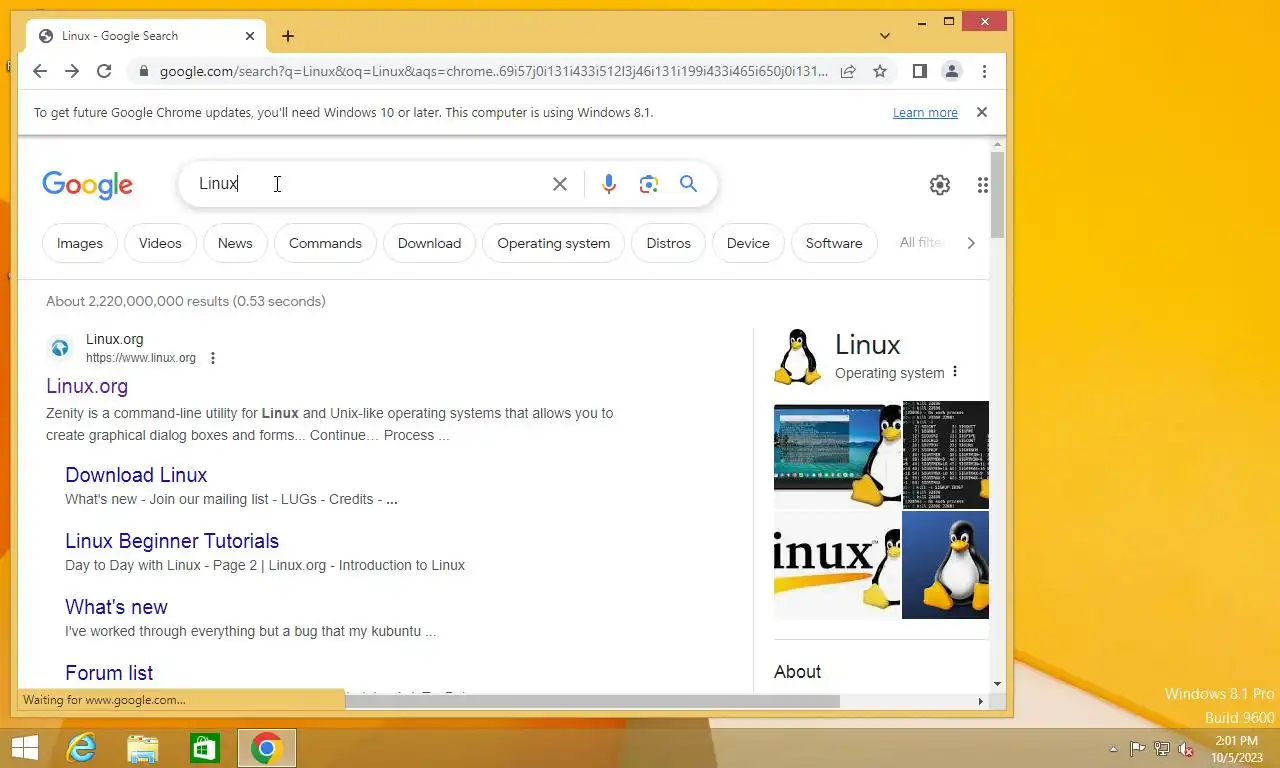Open the Linux.org result title
Image resolution: width=1280 pixels, height=768 pixels.
[x=87, y=386]
